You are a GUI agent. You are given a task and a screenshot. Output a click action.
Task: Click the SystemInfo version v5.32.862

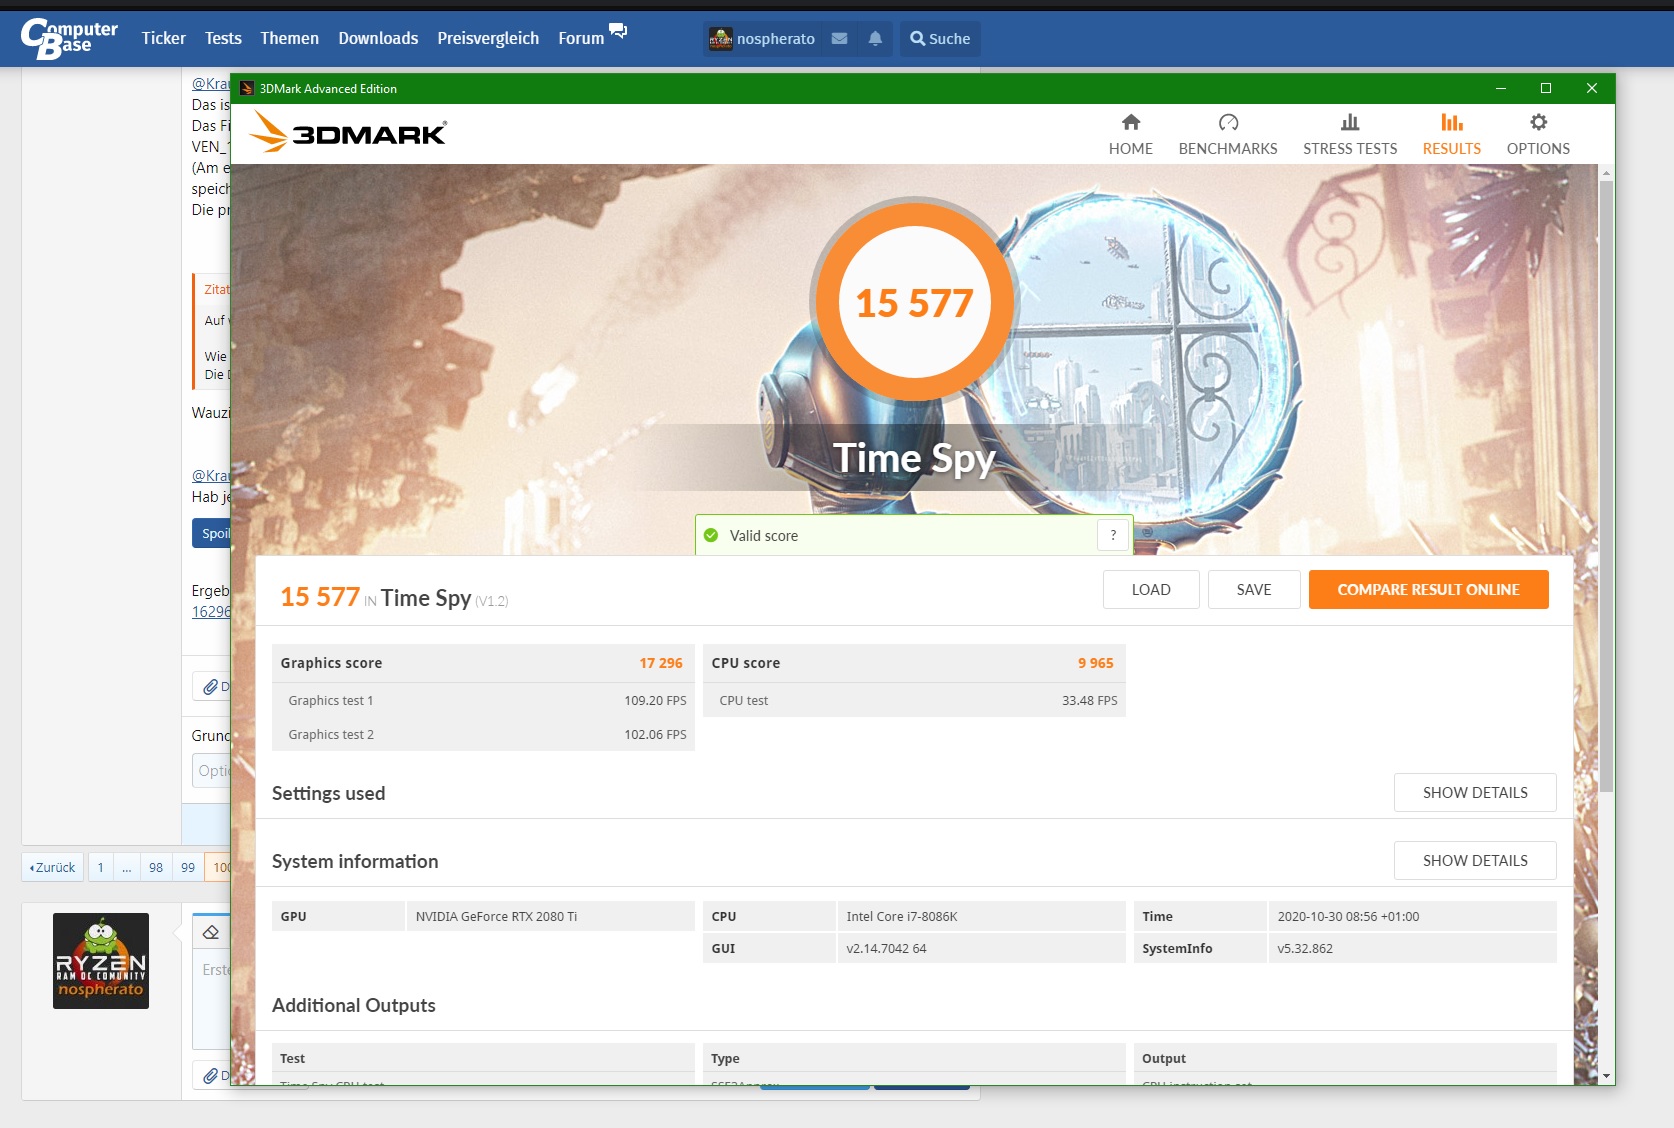[1412, 948]
